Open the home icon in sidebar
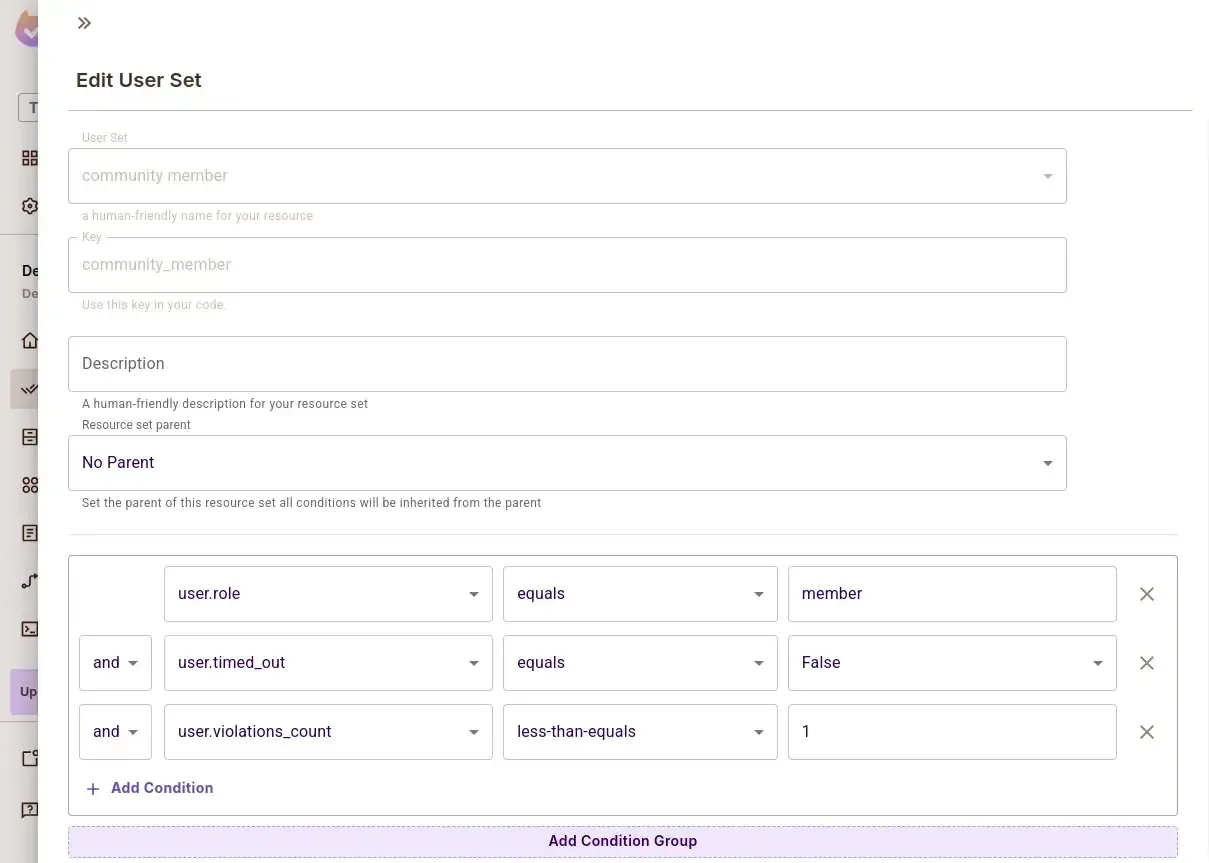 point(30,340)
